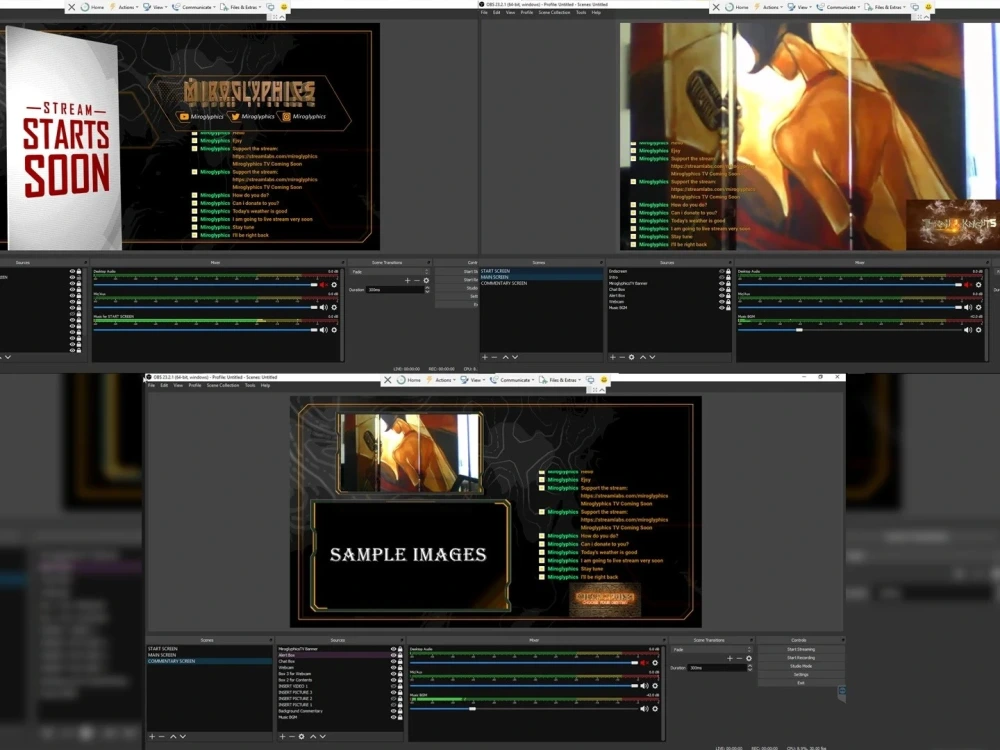The width and height of the screenshot is (1000, 750).
Task: Add a scene in top-right OBS window
Action: coord(485,357)
